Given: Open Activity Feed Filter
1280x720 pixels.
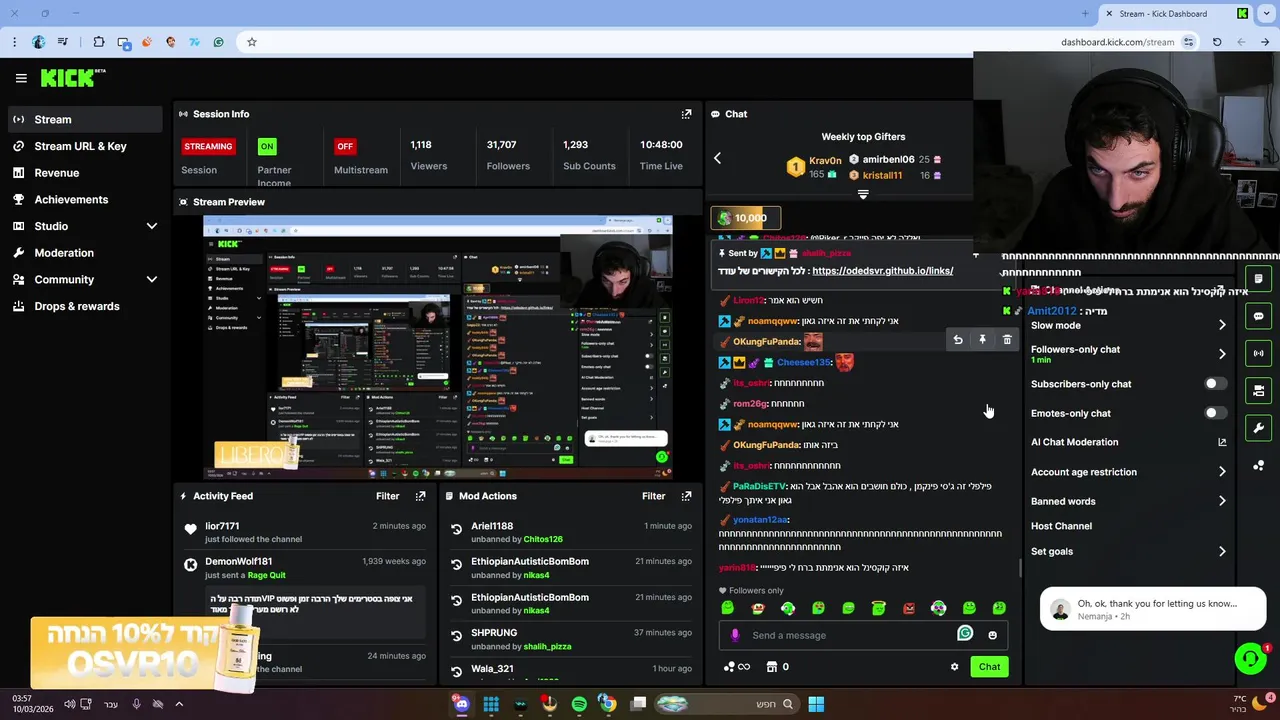Looking at the screenshot, I should point(387,496).
